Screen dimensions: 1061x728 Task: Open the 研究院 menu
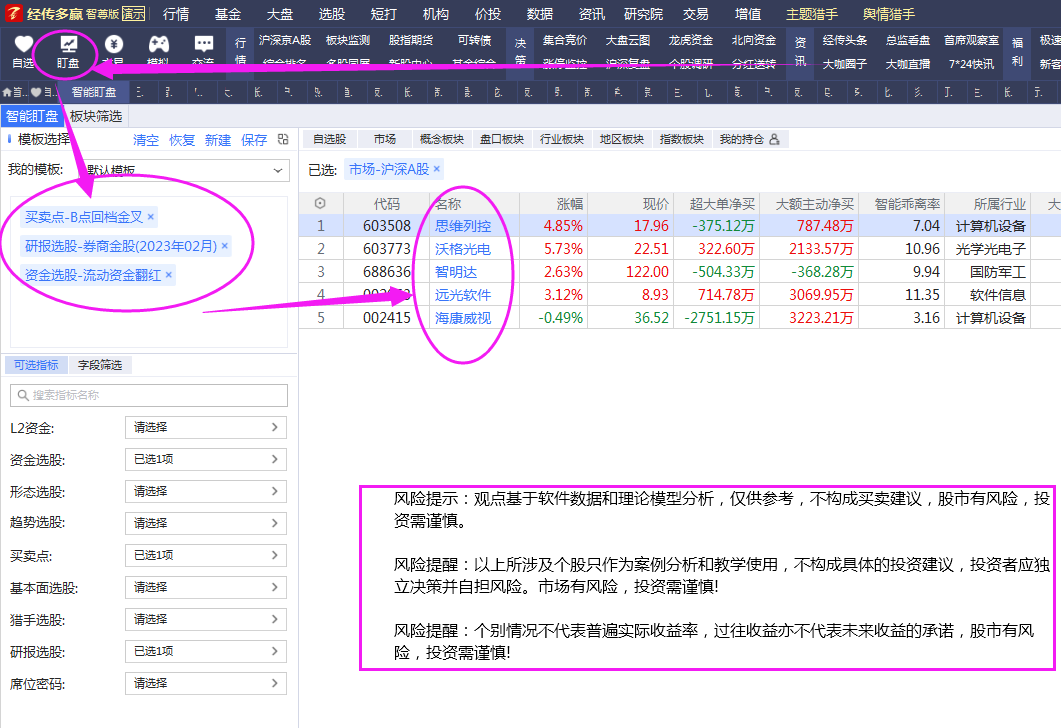click(x=643, y=14)
